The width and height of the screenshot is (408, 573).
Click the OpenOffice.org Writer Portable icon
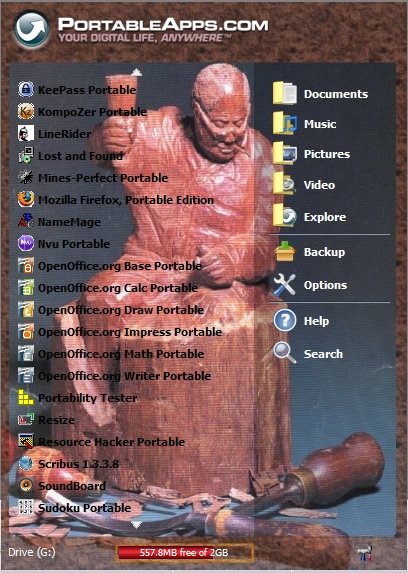26,376
